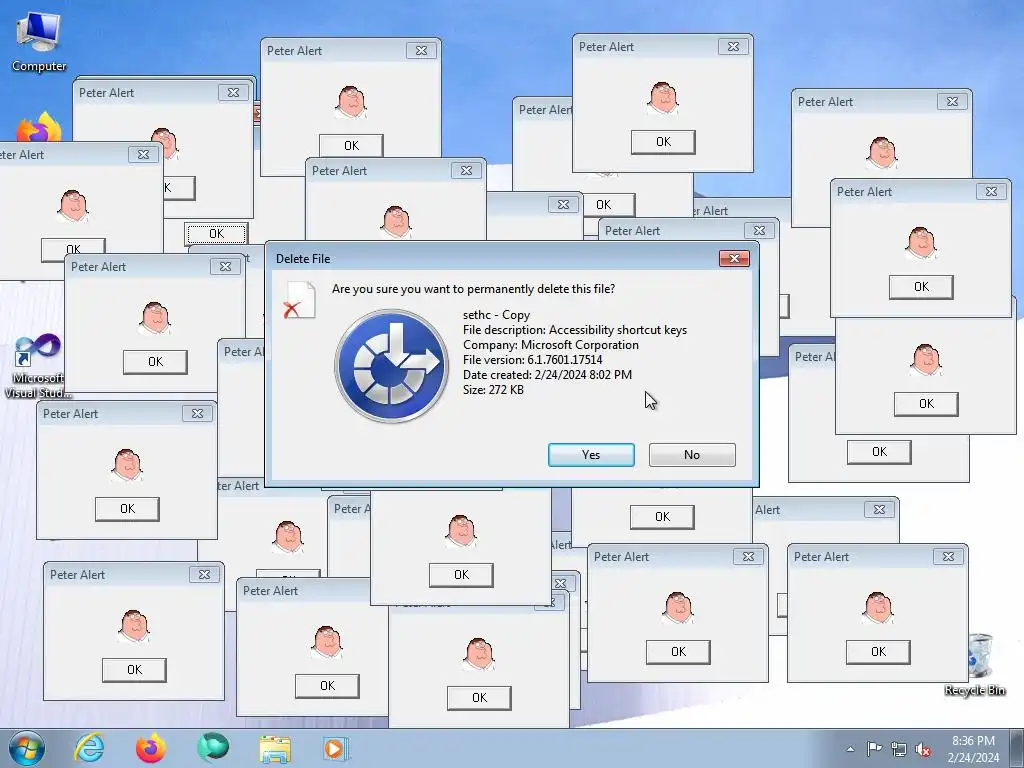
Task: Open the Computer desktop icon
Action: 39,42
